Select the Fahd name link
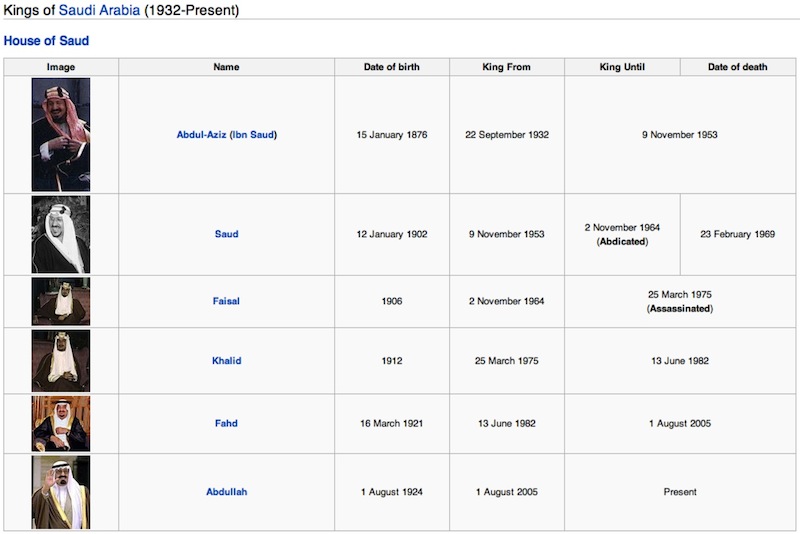Screen dimensions: 800x534 point(226,424)
